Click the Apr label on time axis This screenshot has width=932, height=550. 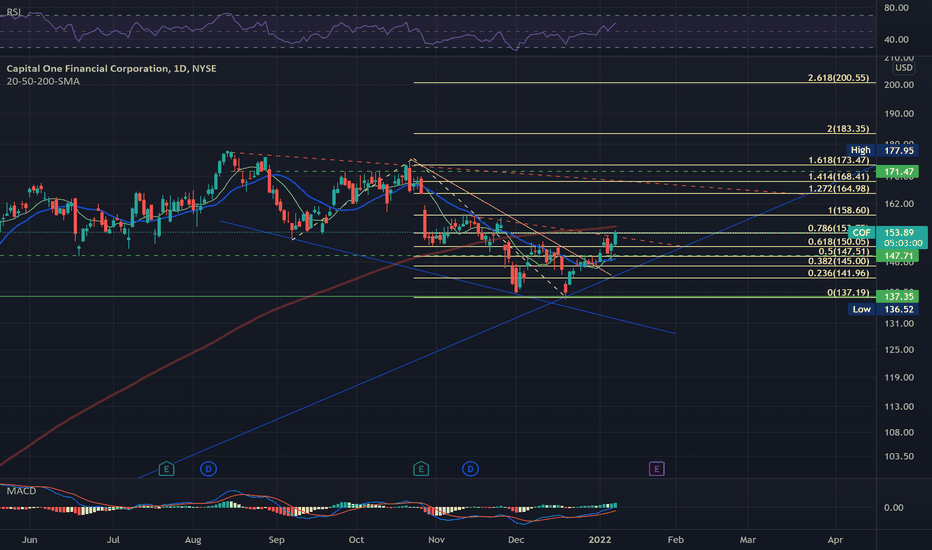coord(835,540)
